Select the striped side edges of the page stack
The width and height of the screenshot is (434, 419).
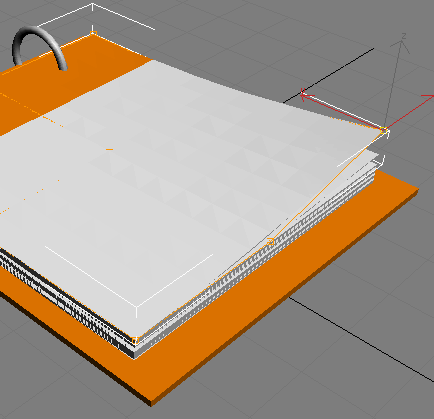(x=257, y=263)
